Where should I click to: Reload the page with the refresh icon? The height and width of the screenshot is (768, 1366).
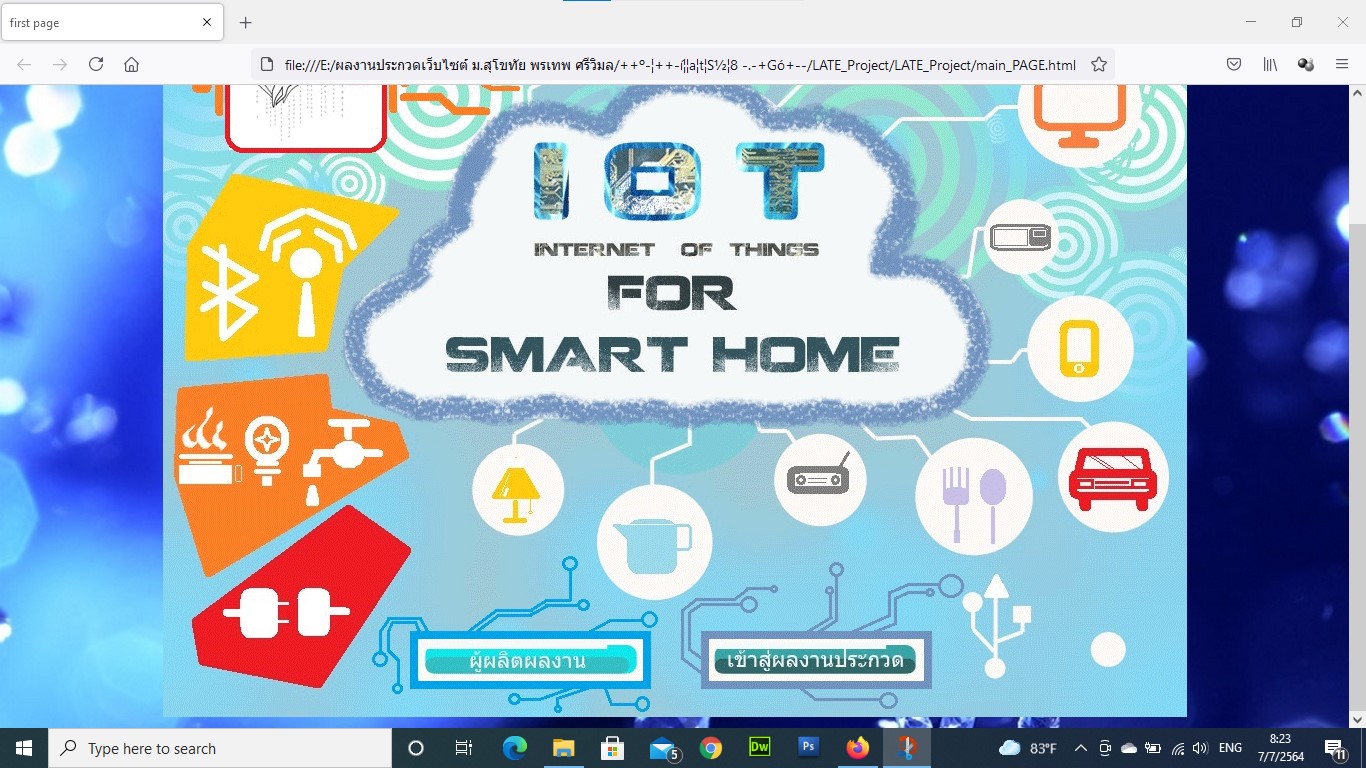(x=96, y=64)
